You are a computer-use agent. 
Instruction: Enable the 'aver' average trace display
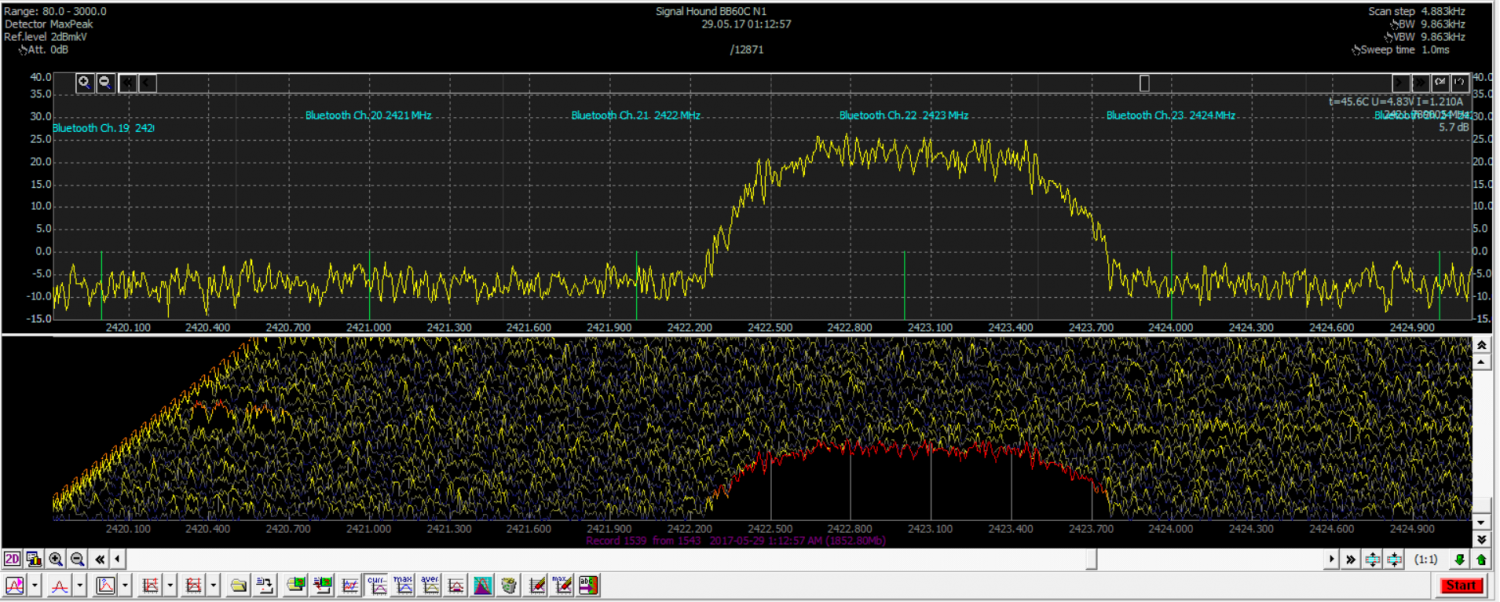pos(430,585)
